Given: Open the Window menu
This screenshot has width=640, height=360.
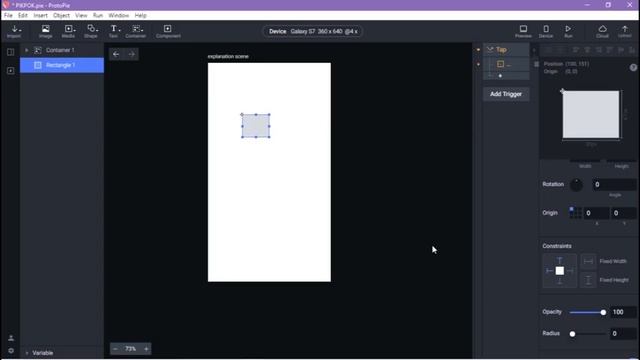Looking at the screenshot, I should coord(119,16).
